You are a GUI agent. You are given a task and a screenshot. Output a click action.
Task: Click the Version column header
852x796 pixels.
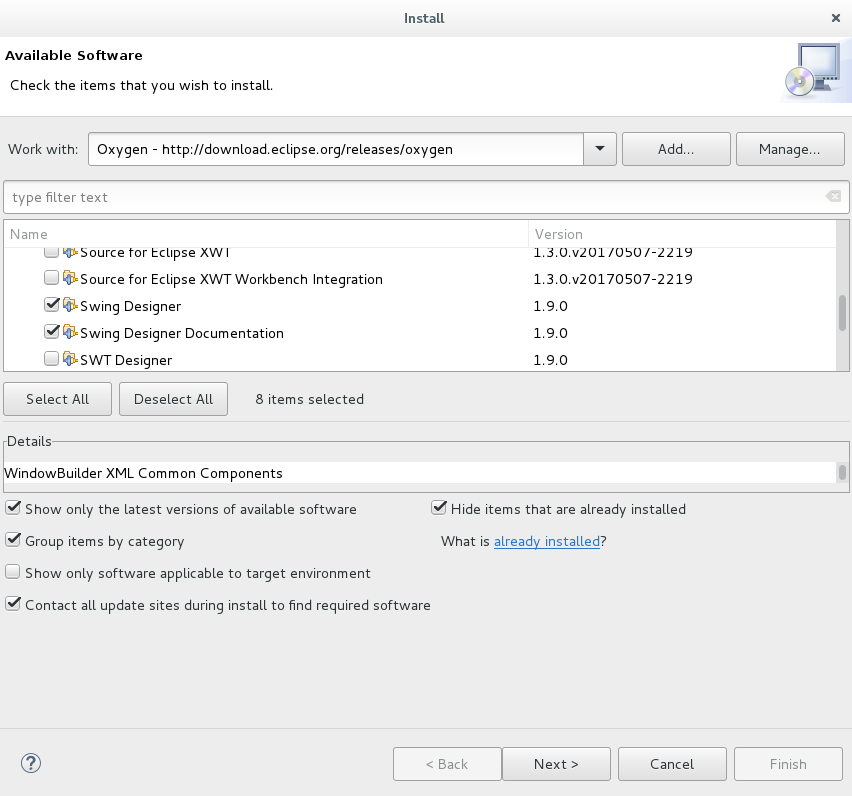click(x=682, y=234)
